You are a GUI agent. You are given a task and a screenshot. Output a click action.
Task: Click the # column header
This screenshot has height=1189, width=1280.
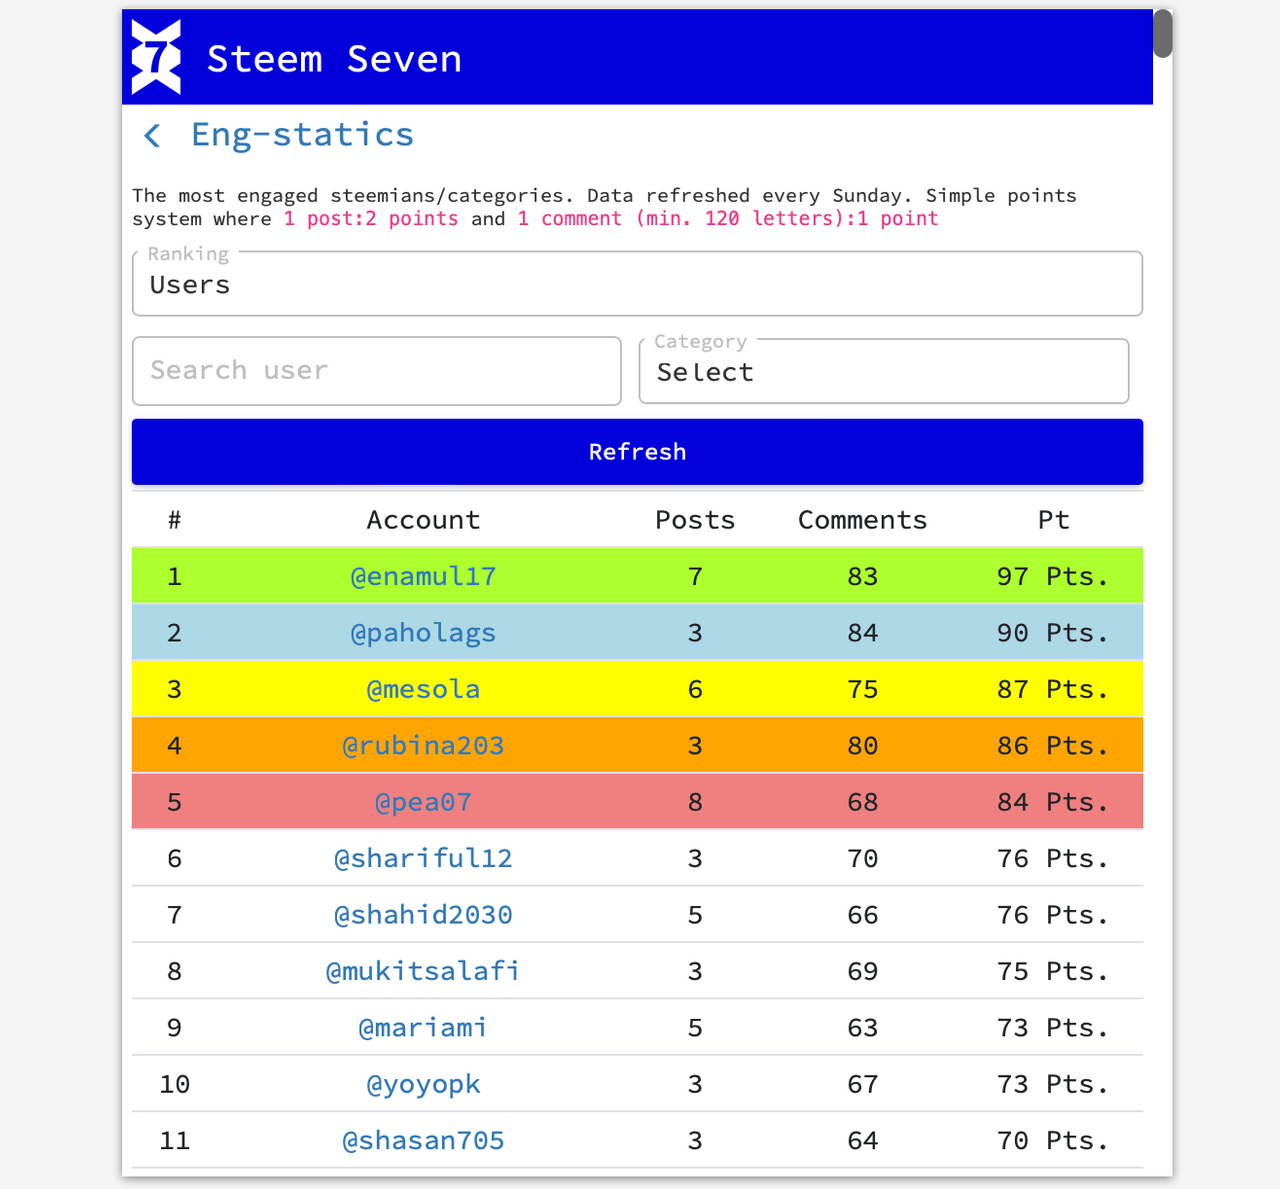(174, 520)
